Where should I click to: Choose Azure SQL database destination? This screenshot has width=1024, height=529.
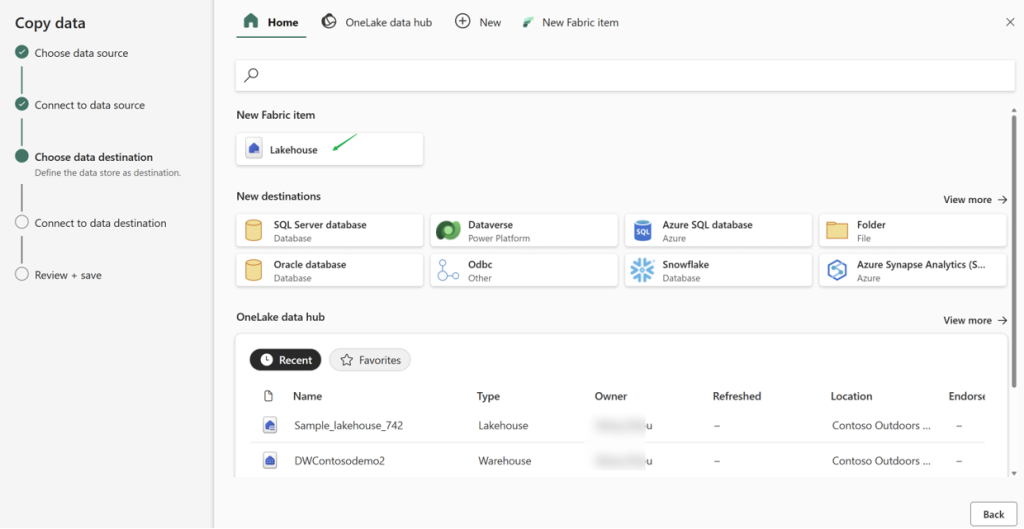(x=718, y=231)
